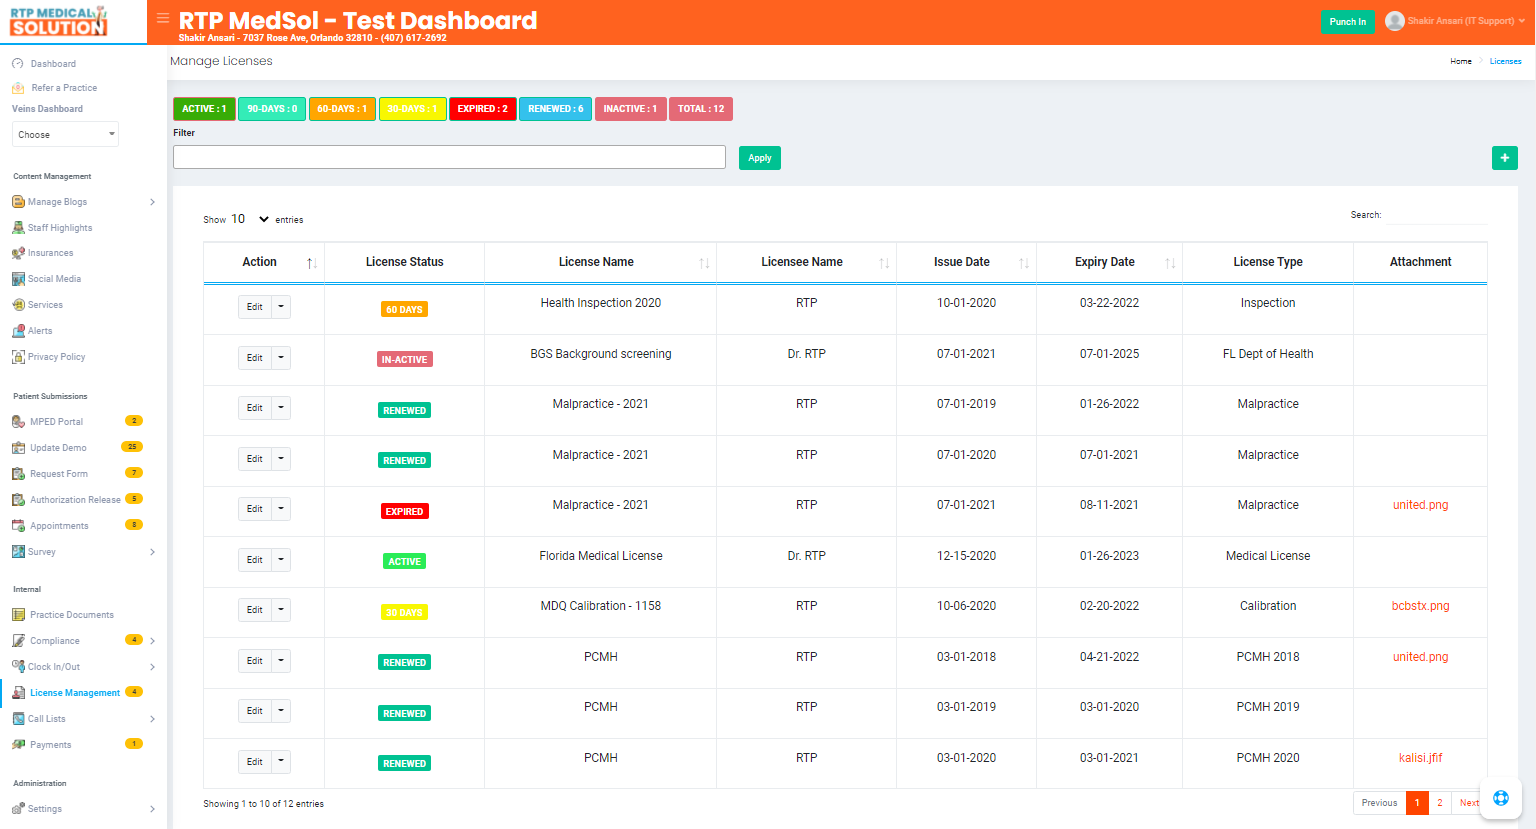Open the Call Lists icon
This screenshot has width=1536, height=829.
[x=18, y=719]
